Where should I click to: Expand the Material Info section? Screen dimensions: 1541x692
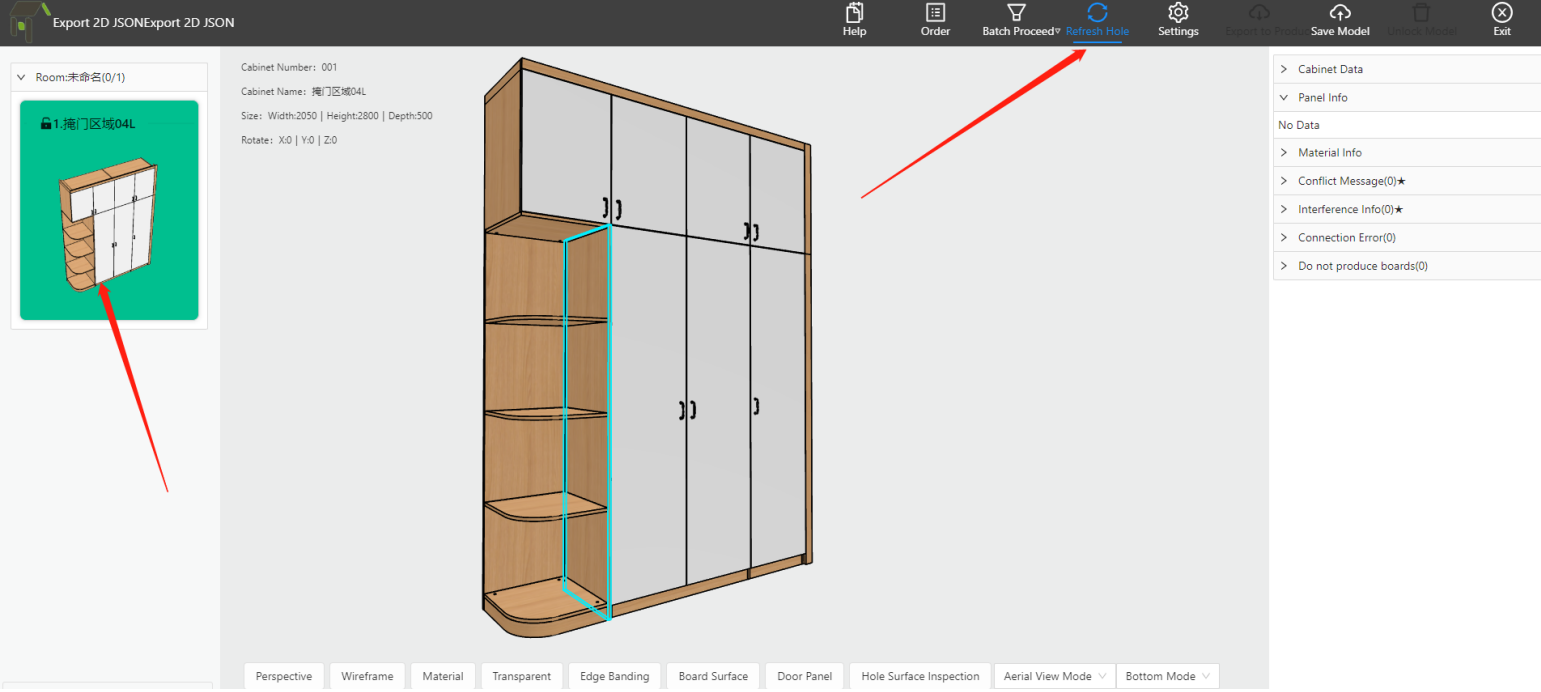(1329, 152)
